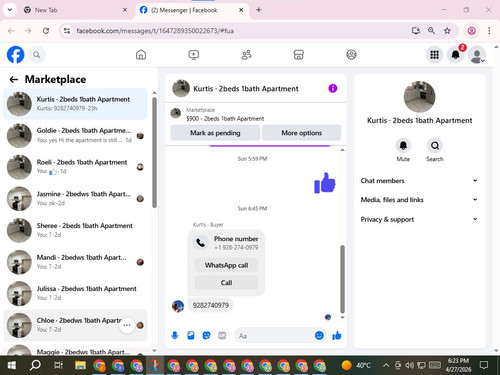
Task: Click the 9282740979 message bubble
Action: click(x=211, y=305)
